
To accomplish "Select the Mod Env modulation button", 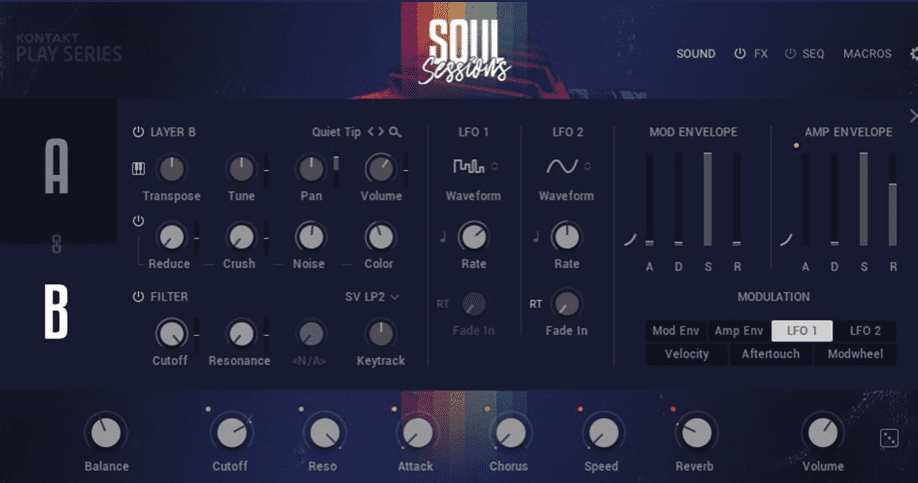I will (677, 331).
